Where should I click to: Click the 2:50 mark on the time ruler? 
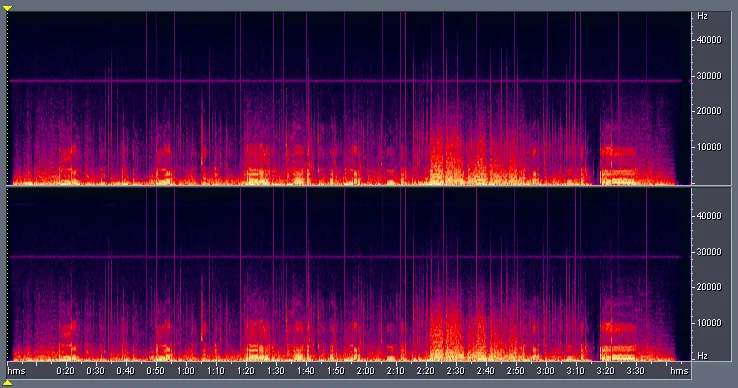click(x=516, y=371)
